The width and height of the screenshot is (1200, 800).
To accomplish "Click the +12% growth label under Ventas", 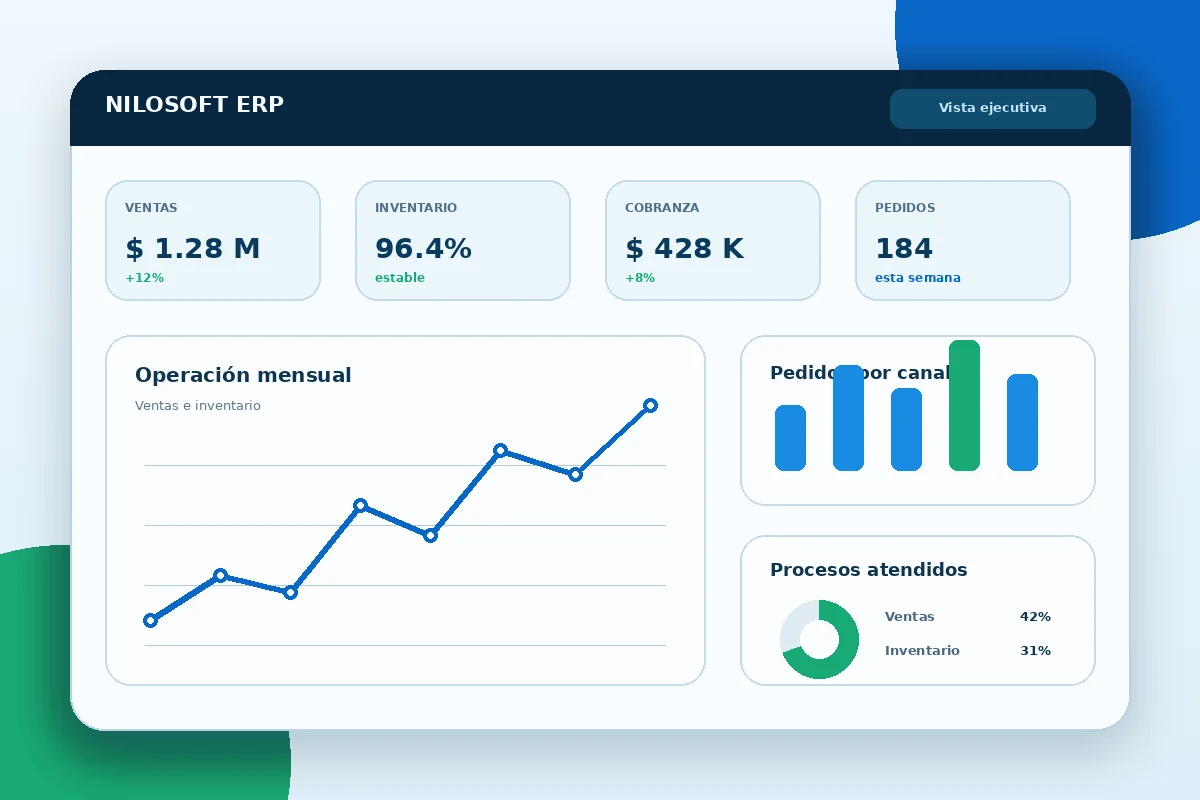I will click(144, 278).
